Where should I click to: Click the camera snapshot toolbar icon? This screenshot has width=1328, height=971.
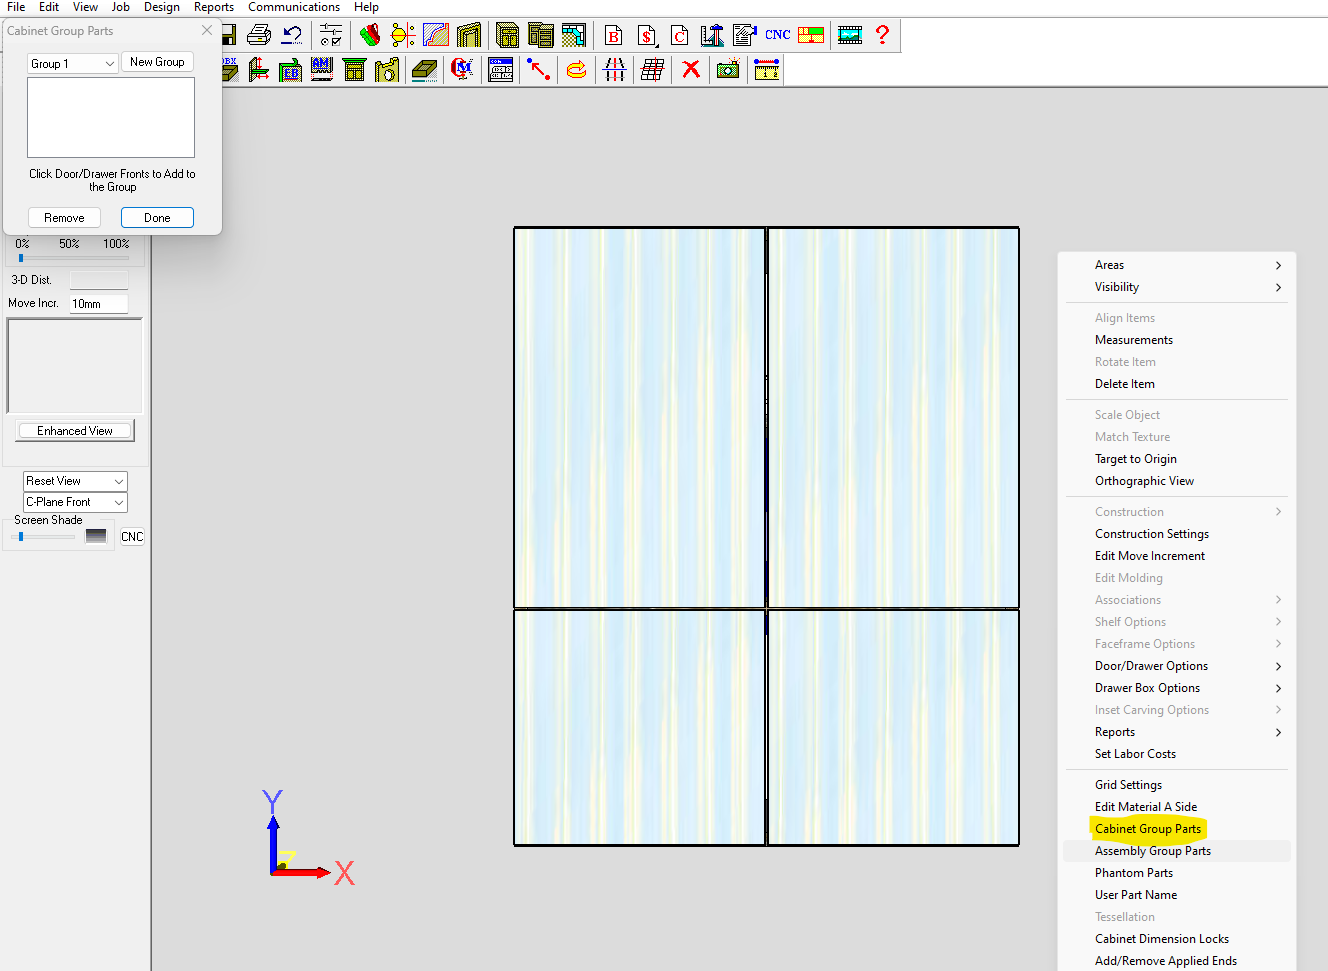[728, 69]
